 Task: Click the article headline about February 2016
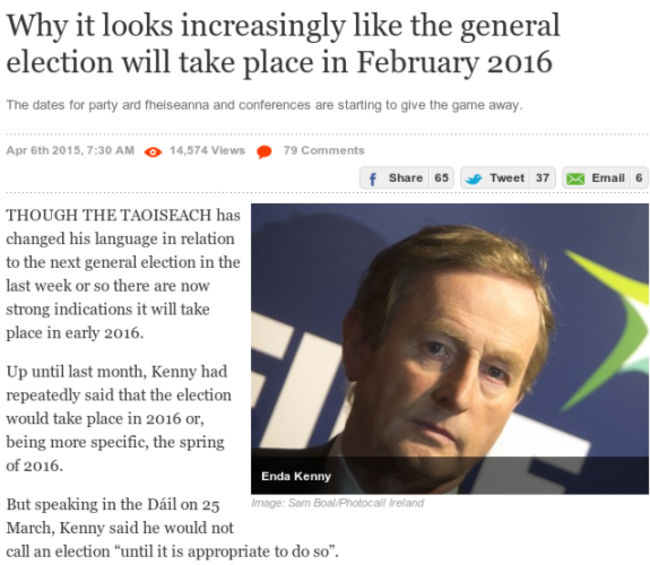283,42
